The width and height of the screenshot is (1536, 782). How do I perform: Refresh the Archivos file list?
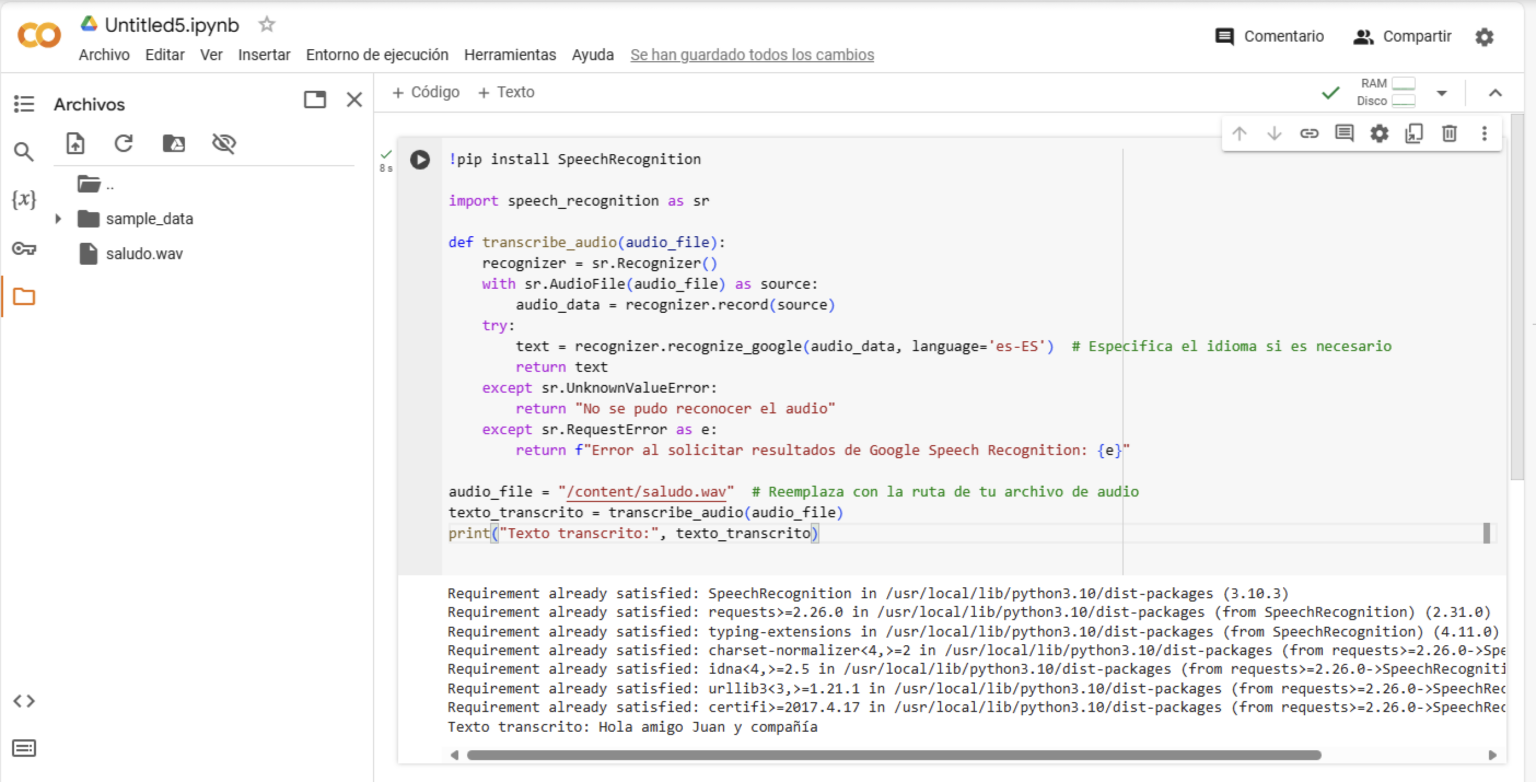(123, 143)
